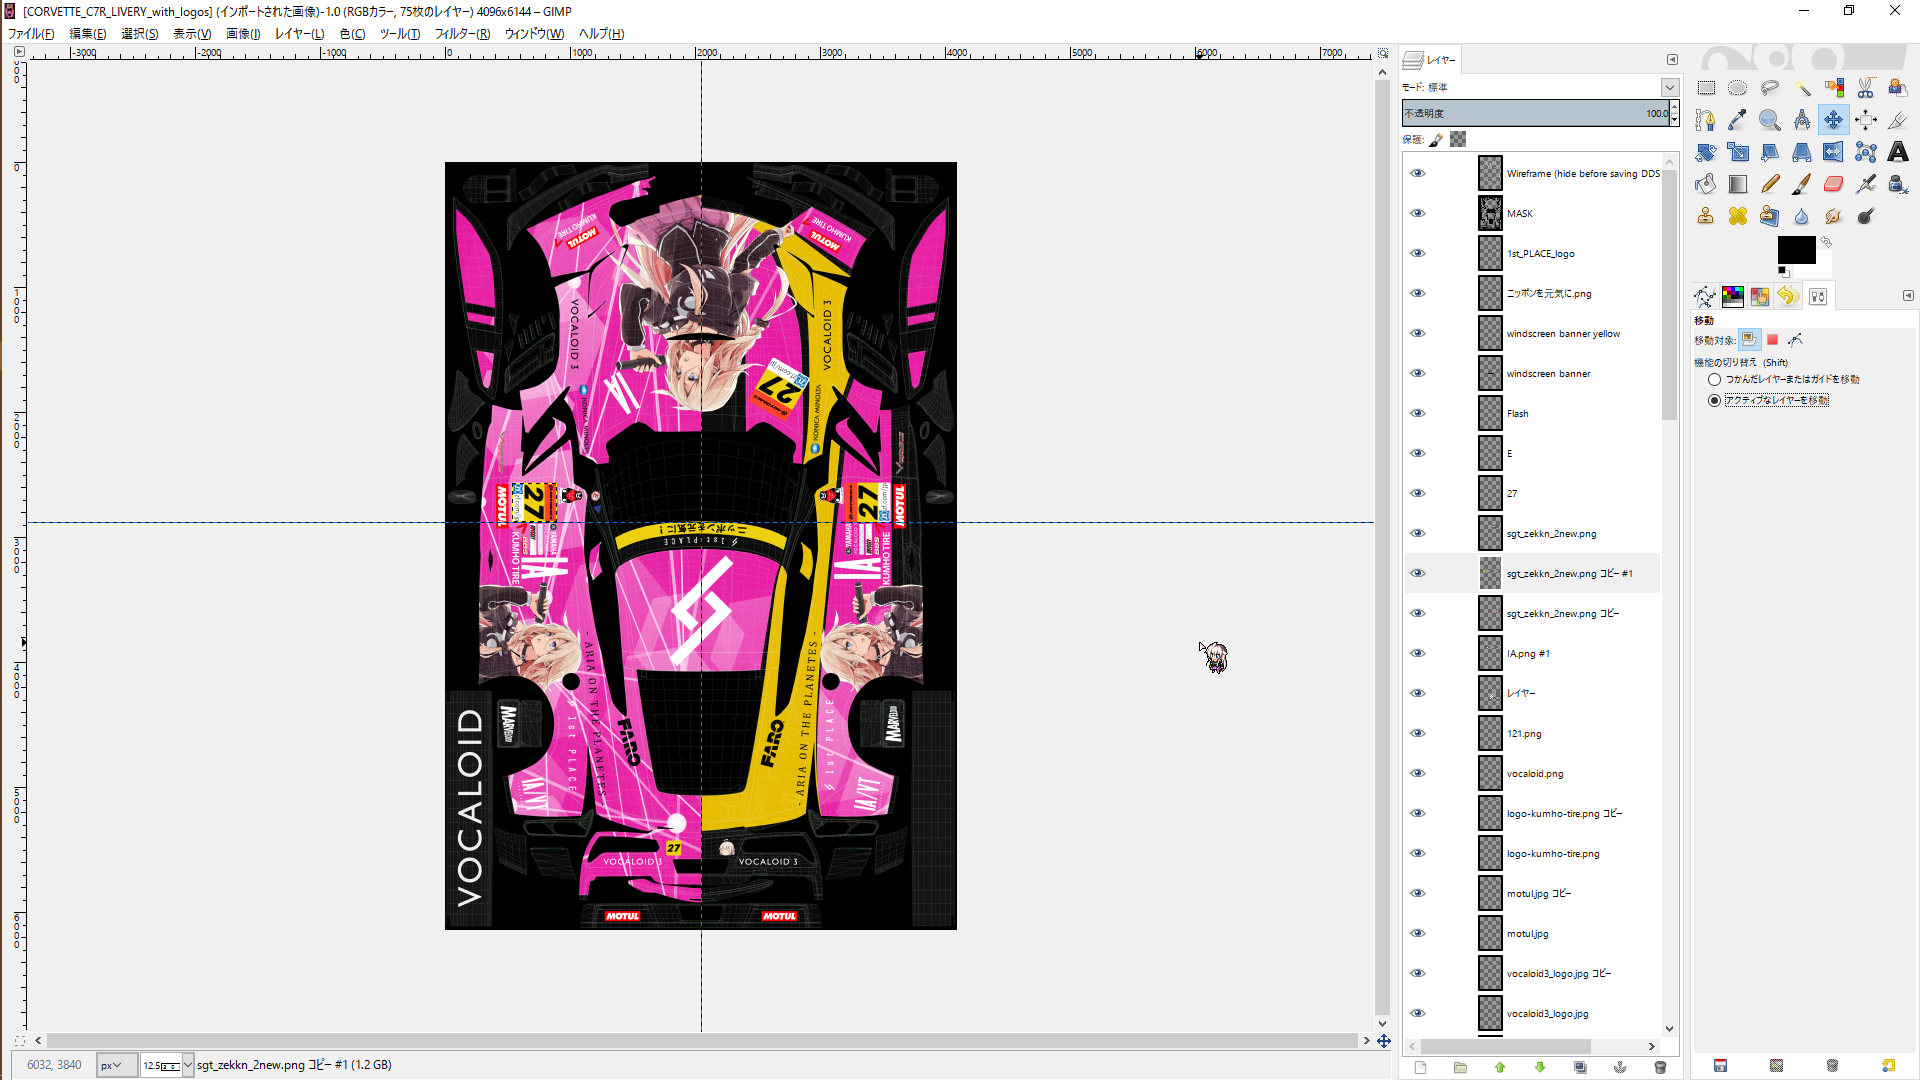The width and height of the screenshot is (1920, 1080).
Task: Open the layers dock configuration menu arrow
Action: [1672, 59]
